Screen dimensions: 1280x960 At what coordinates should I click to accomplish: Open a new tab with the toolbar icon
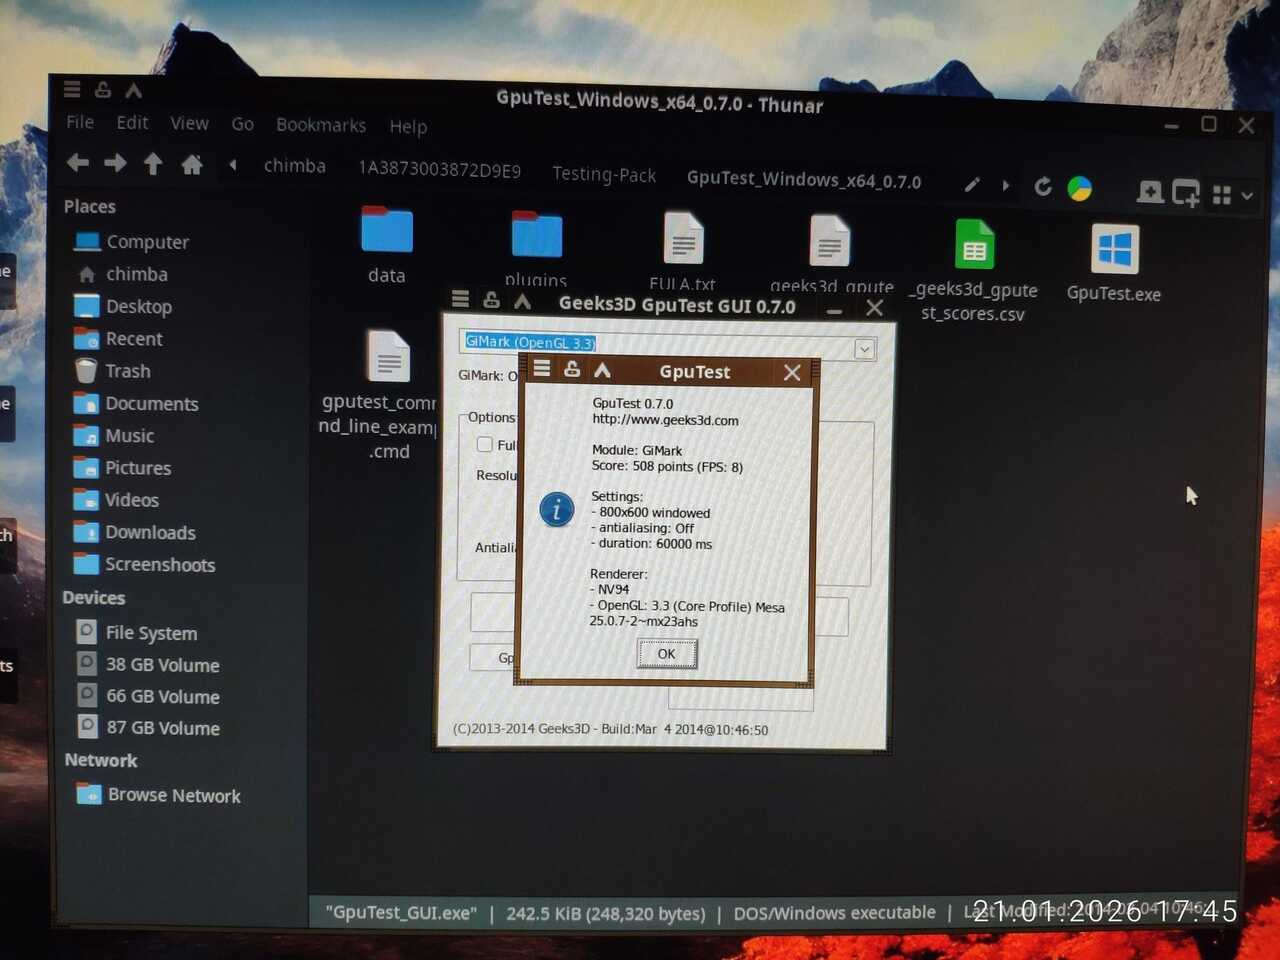click(x=1150, y=191)
